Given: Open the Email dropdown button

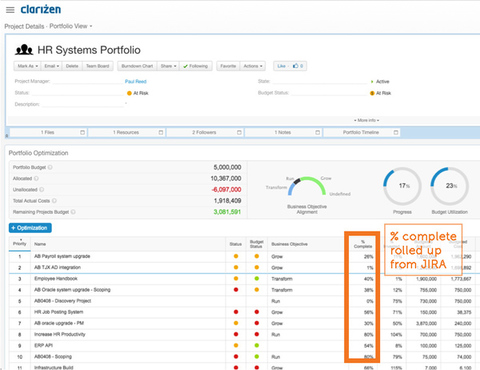Looking at the screenshot, I should (x=52, y=66).
